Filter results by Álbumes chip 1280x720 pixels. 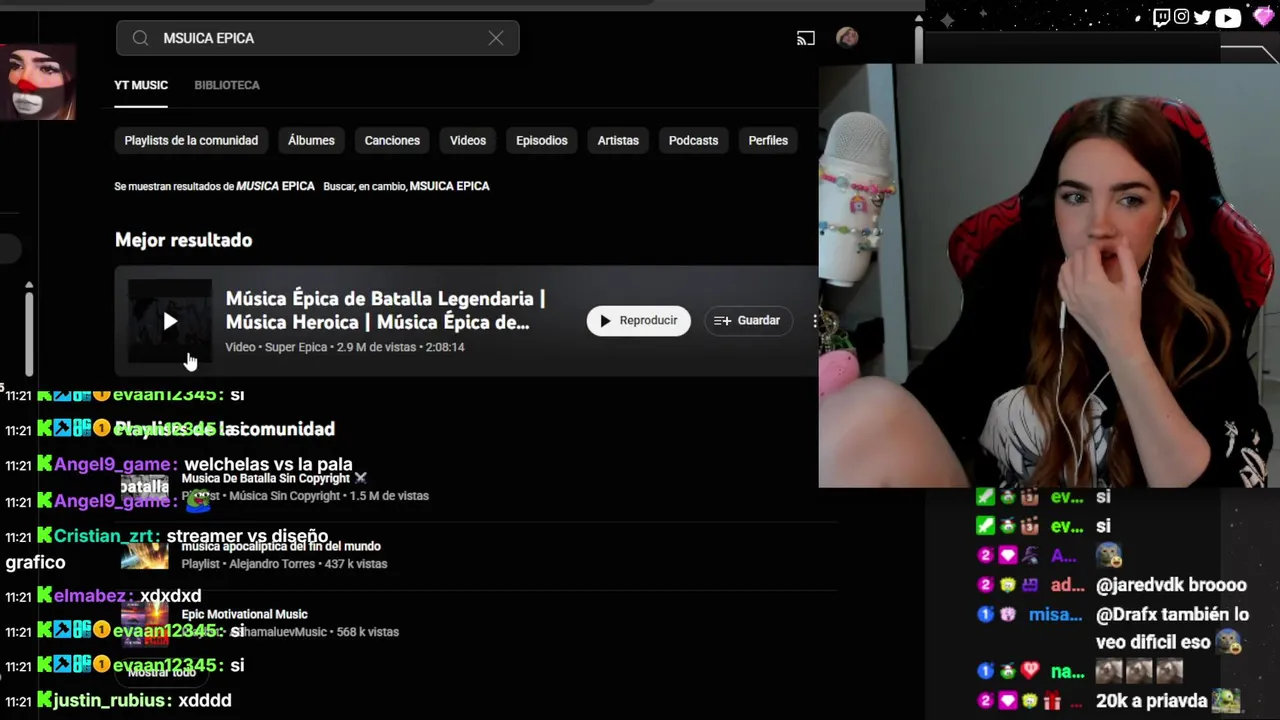(x=311, y=140)
